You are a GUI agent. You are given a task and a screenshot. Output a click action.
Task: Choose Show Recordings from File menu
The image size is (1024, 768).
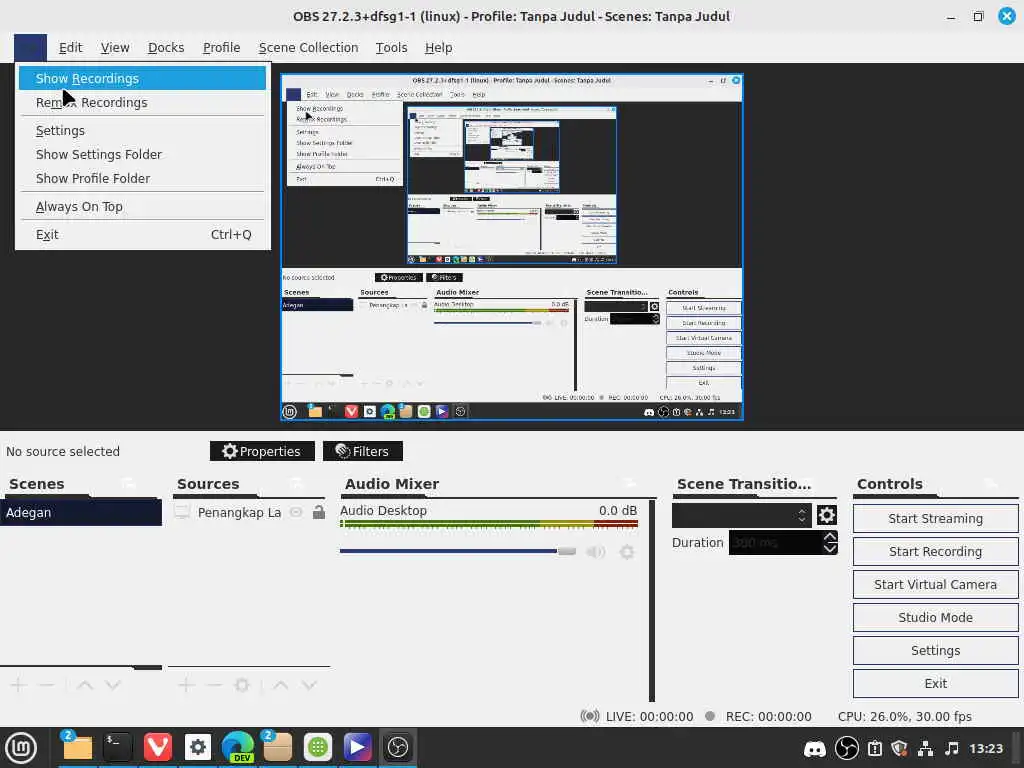(142, 78)
